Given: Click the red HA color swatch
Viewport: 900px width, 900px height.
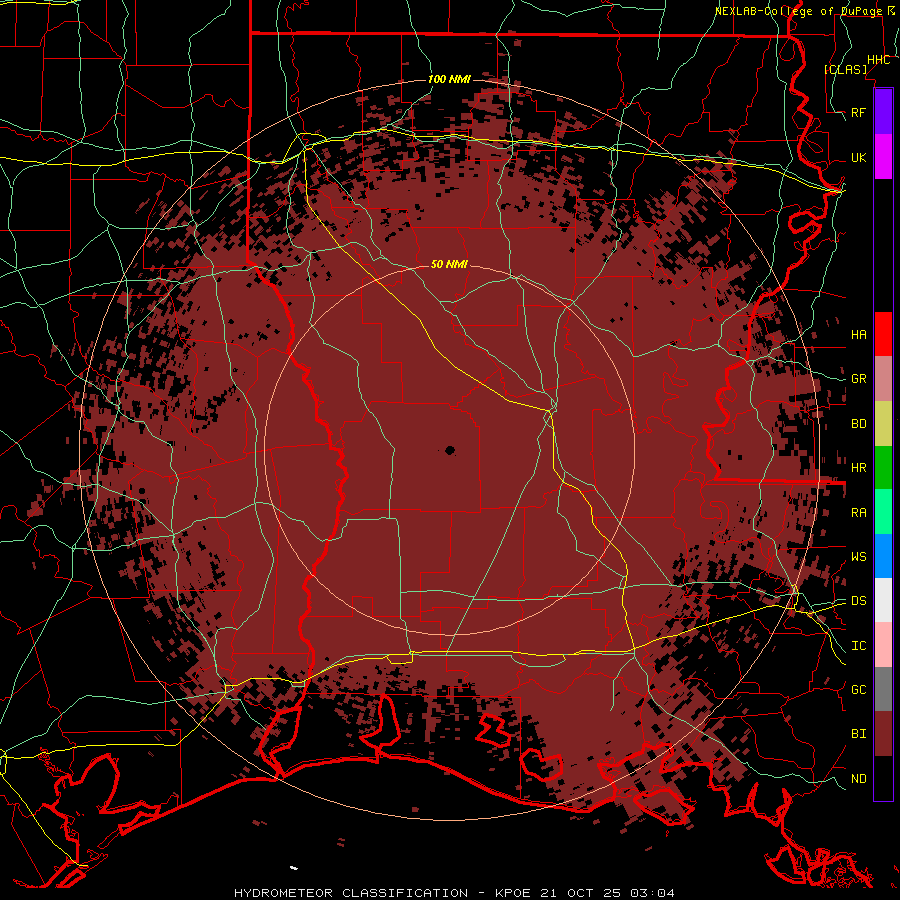Looking at the screenshot, I should (x=883, y=334).
